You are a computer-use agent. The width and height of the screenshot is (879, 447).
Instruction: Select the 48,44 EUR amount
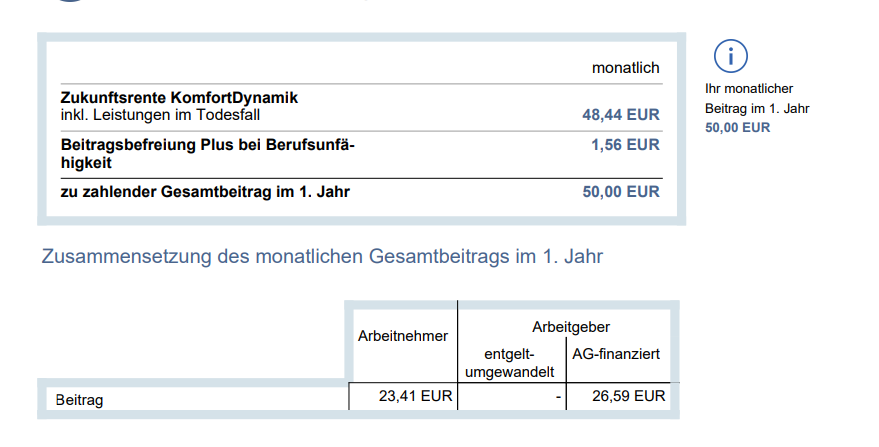621,115
